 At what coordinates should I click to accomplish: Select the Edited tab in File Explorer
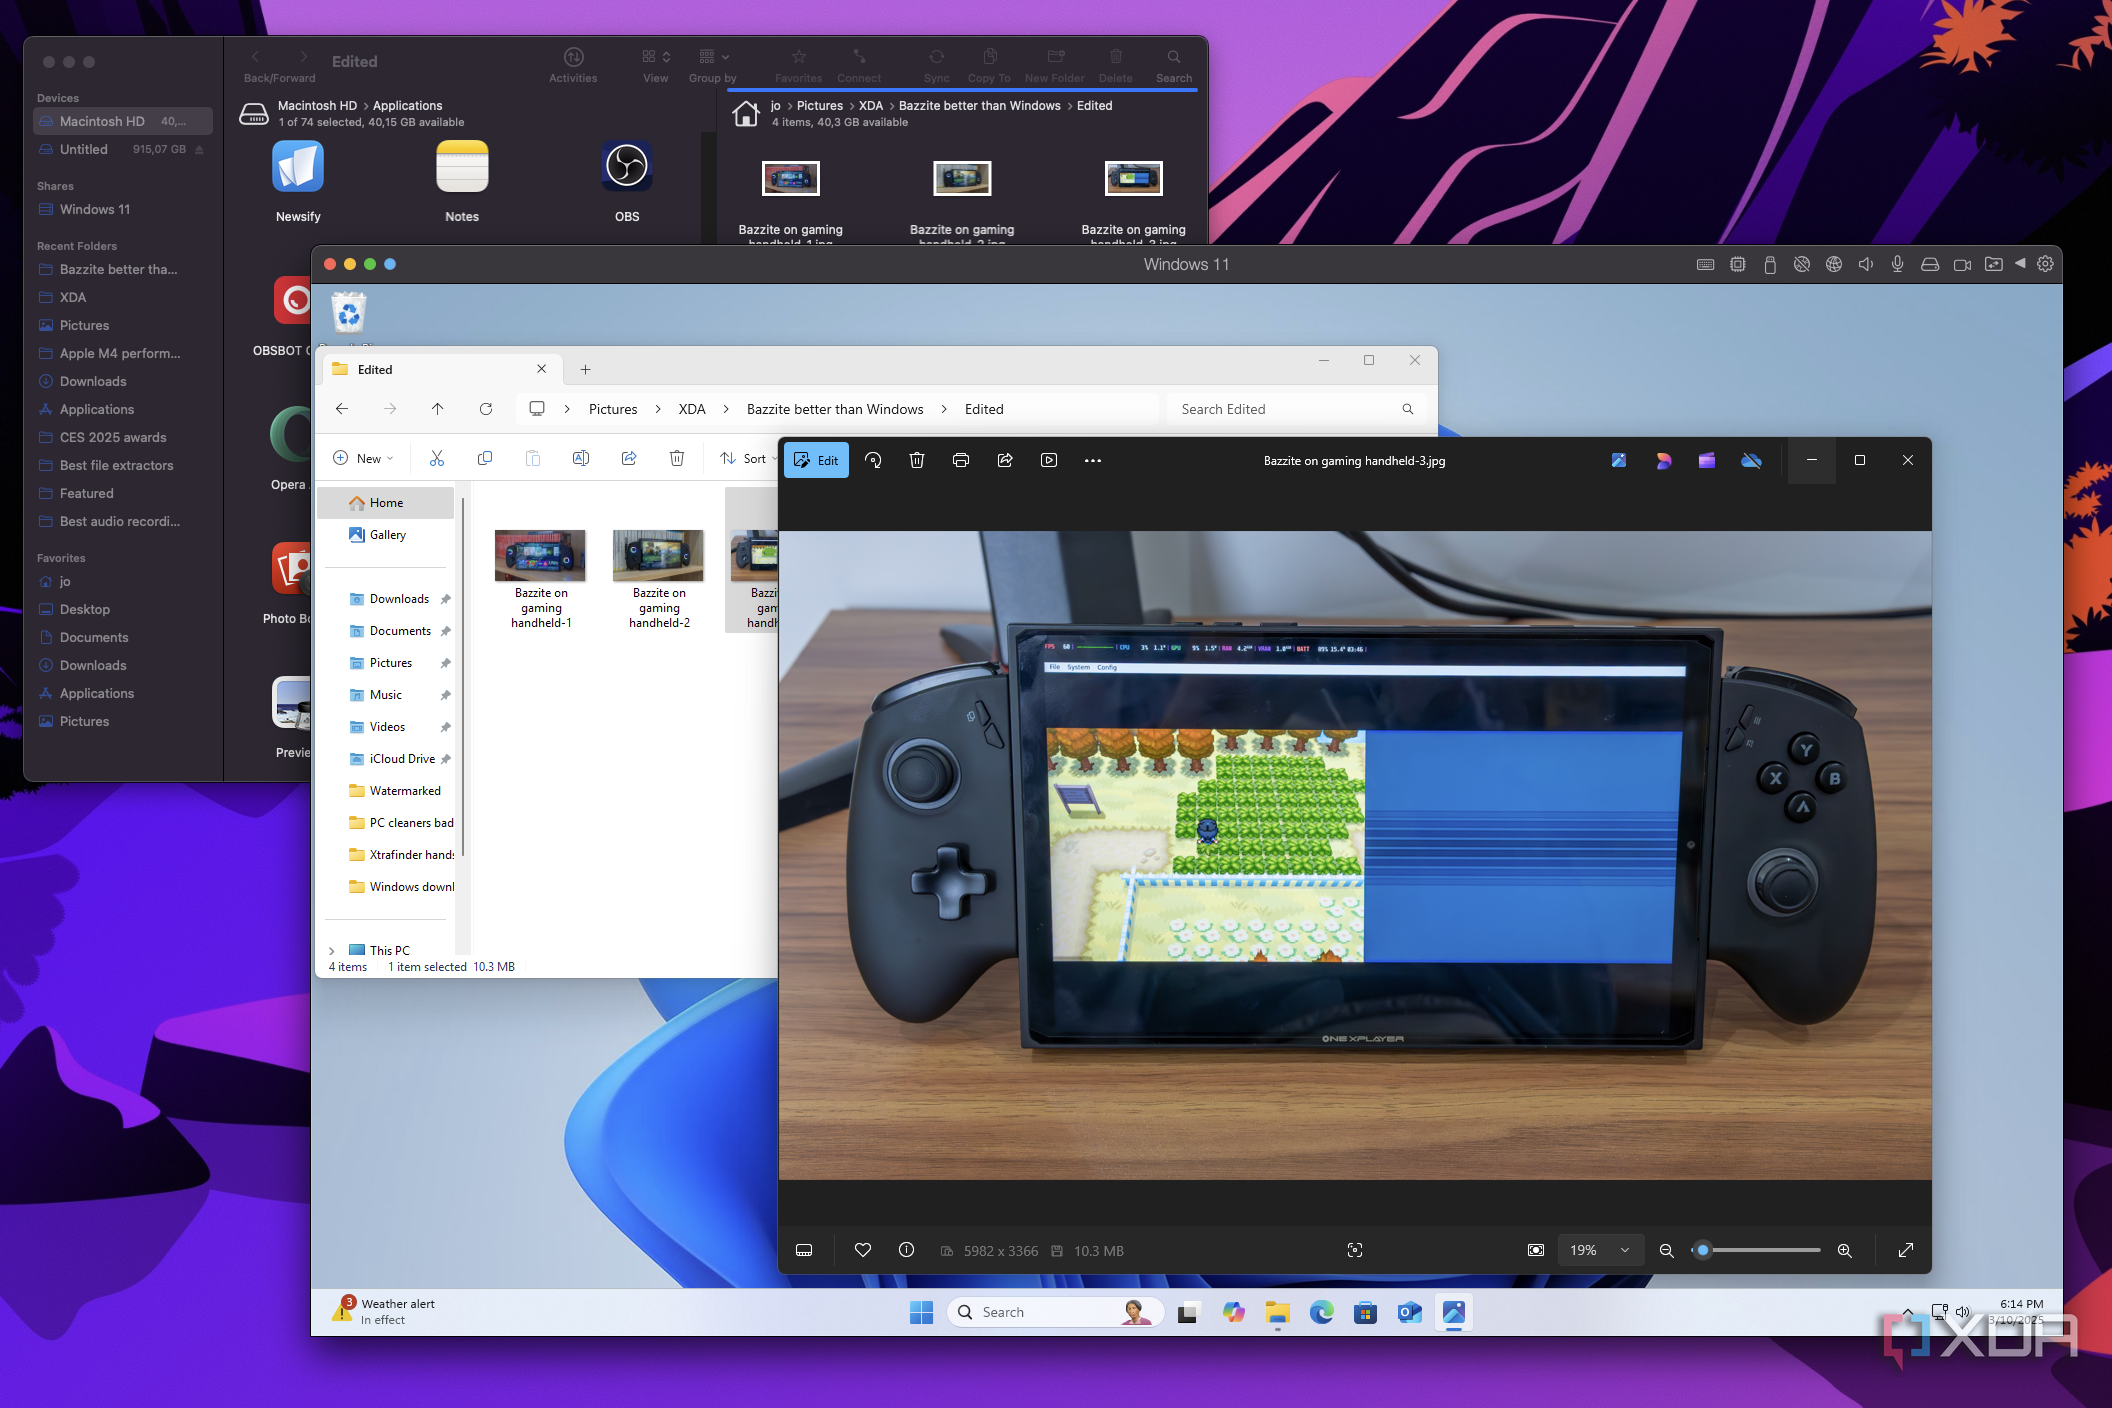pyautogui.click(x=440, y=369)
